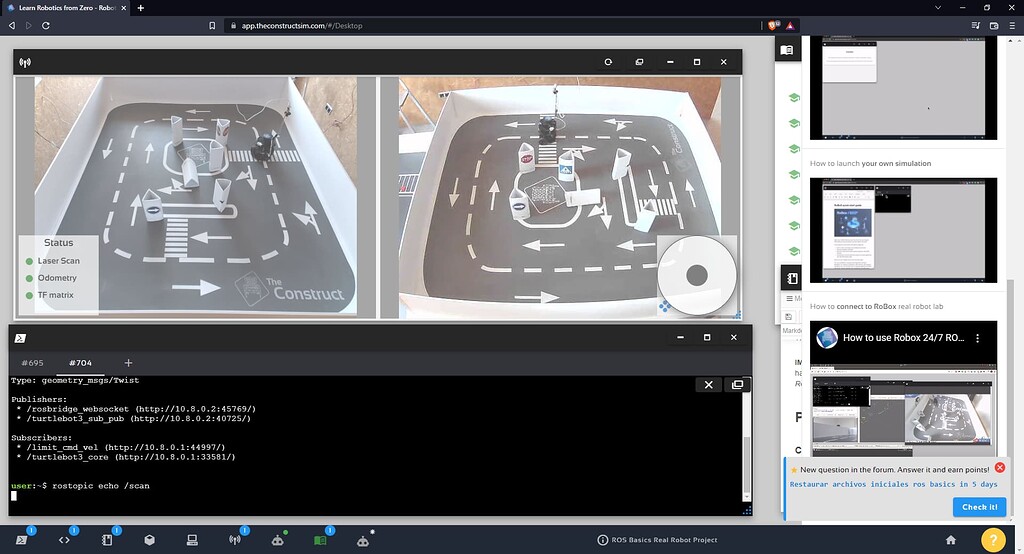Image resolution: width=1024 pixels, height=554 pixels.
Task: Open the shell terminal icon in bottom dock
Action: coord(22,540)
